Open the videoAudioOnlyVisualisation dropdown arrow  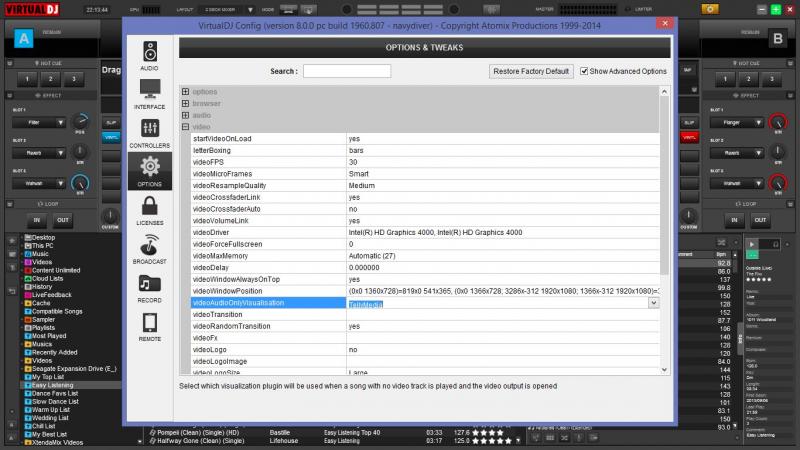654,303
